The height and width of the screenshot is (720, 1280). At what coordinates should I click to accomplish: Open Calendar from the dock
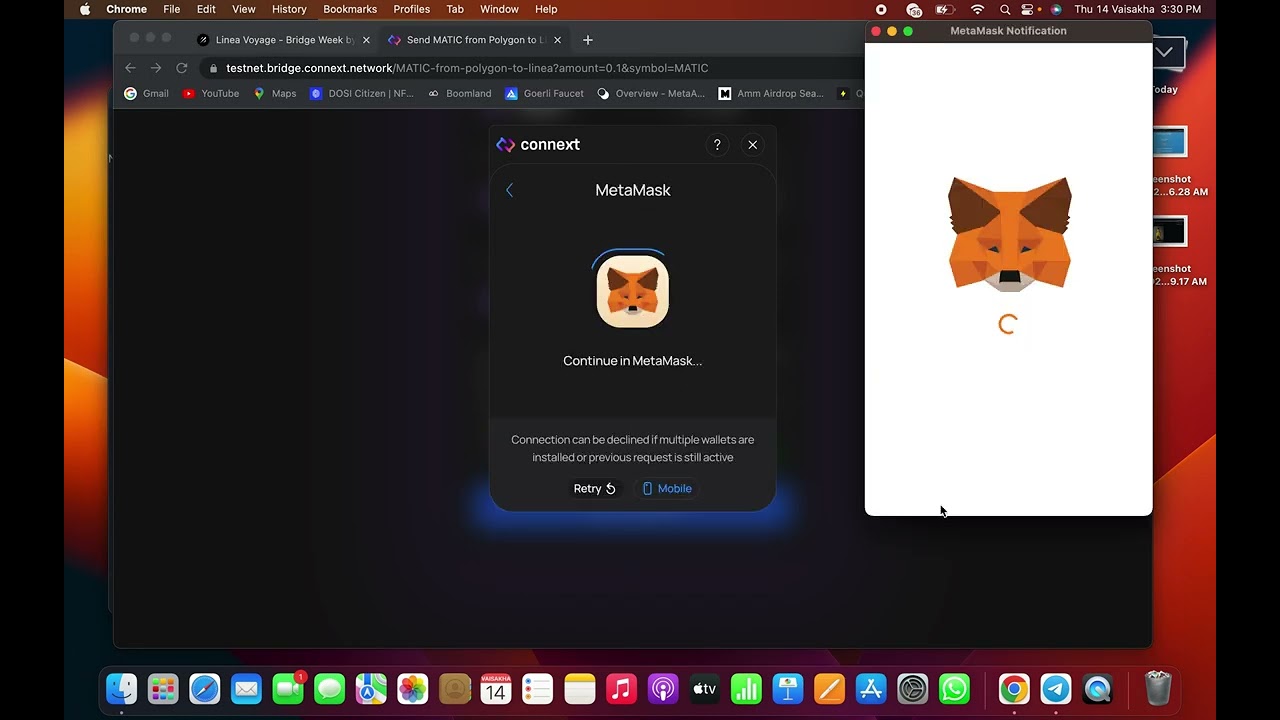[496, 689]
